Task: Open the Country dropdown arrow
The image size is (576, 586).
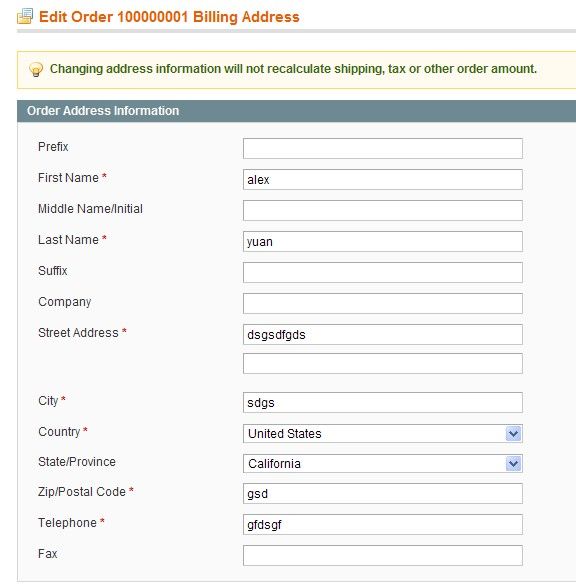Action: click(513, 434)
